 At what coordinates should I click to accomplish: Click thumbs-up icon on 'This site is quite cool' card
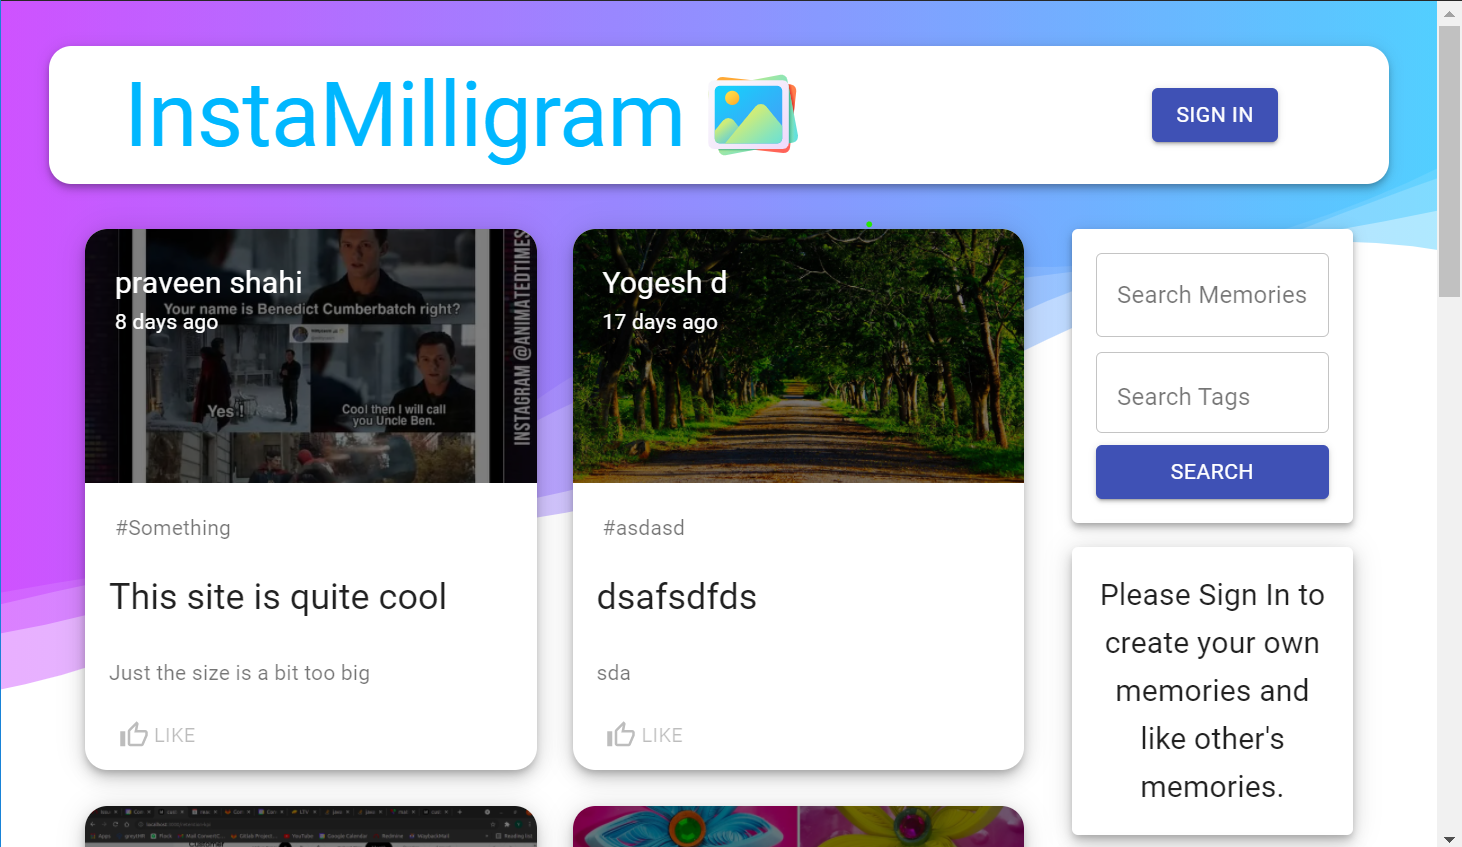click(133, 735)
